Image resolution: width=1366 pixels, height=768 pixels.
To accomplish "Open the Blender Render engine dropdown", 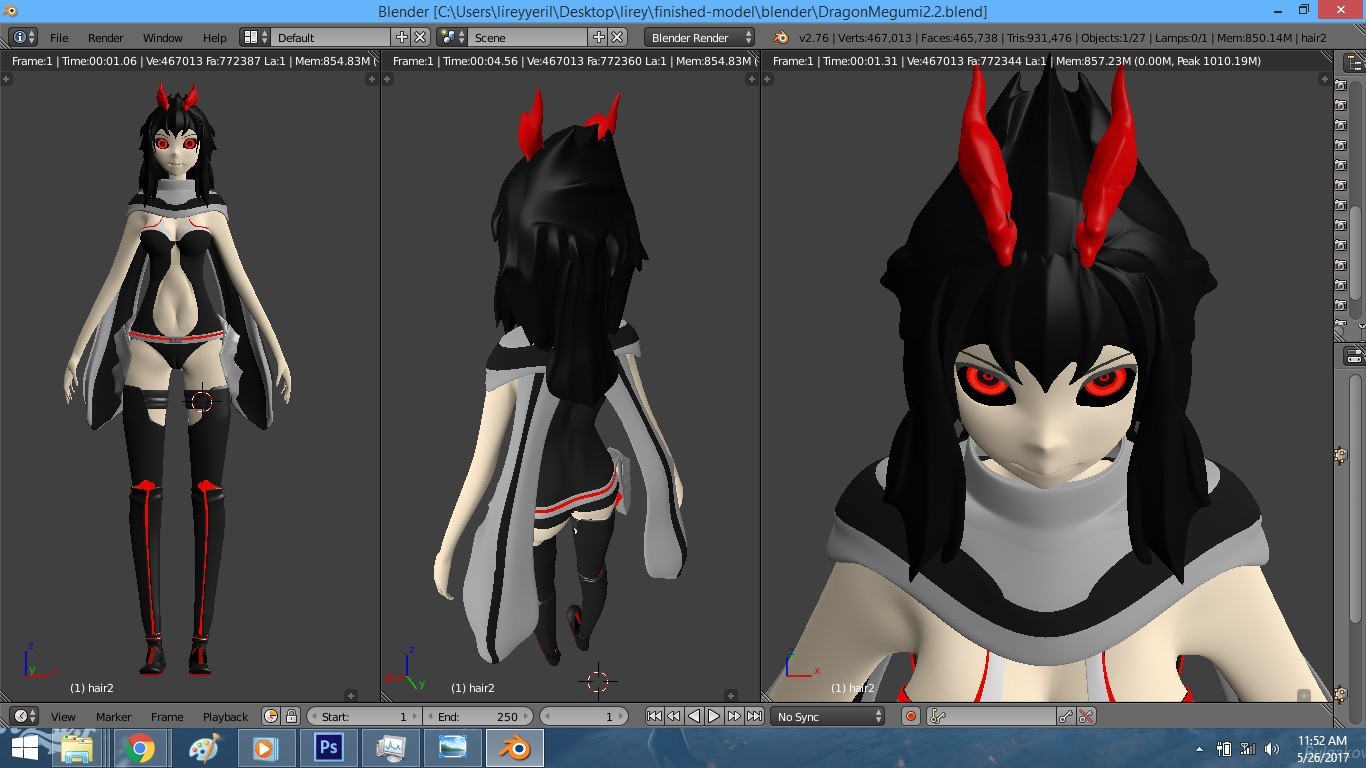I will coord(700,37).
